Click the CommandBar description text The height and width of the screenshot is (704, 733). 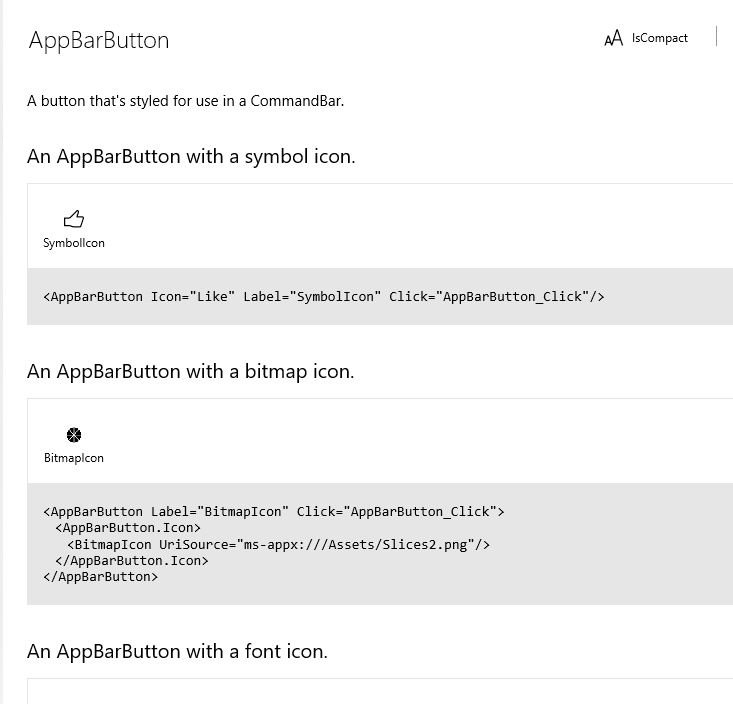tap(185, 100)
